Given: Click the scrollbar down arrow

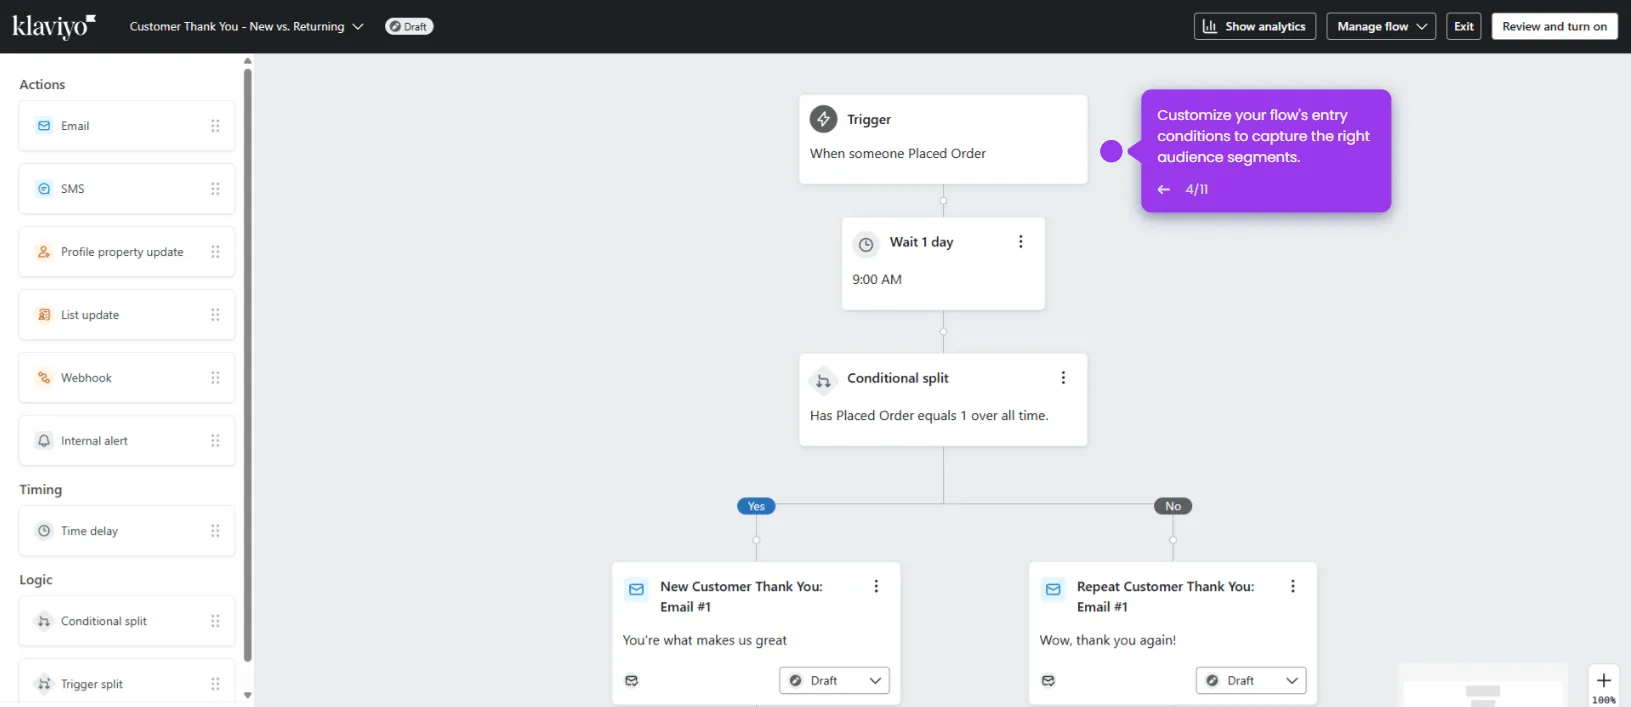Looking at the screenshot, I should coord(248,695).
